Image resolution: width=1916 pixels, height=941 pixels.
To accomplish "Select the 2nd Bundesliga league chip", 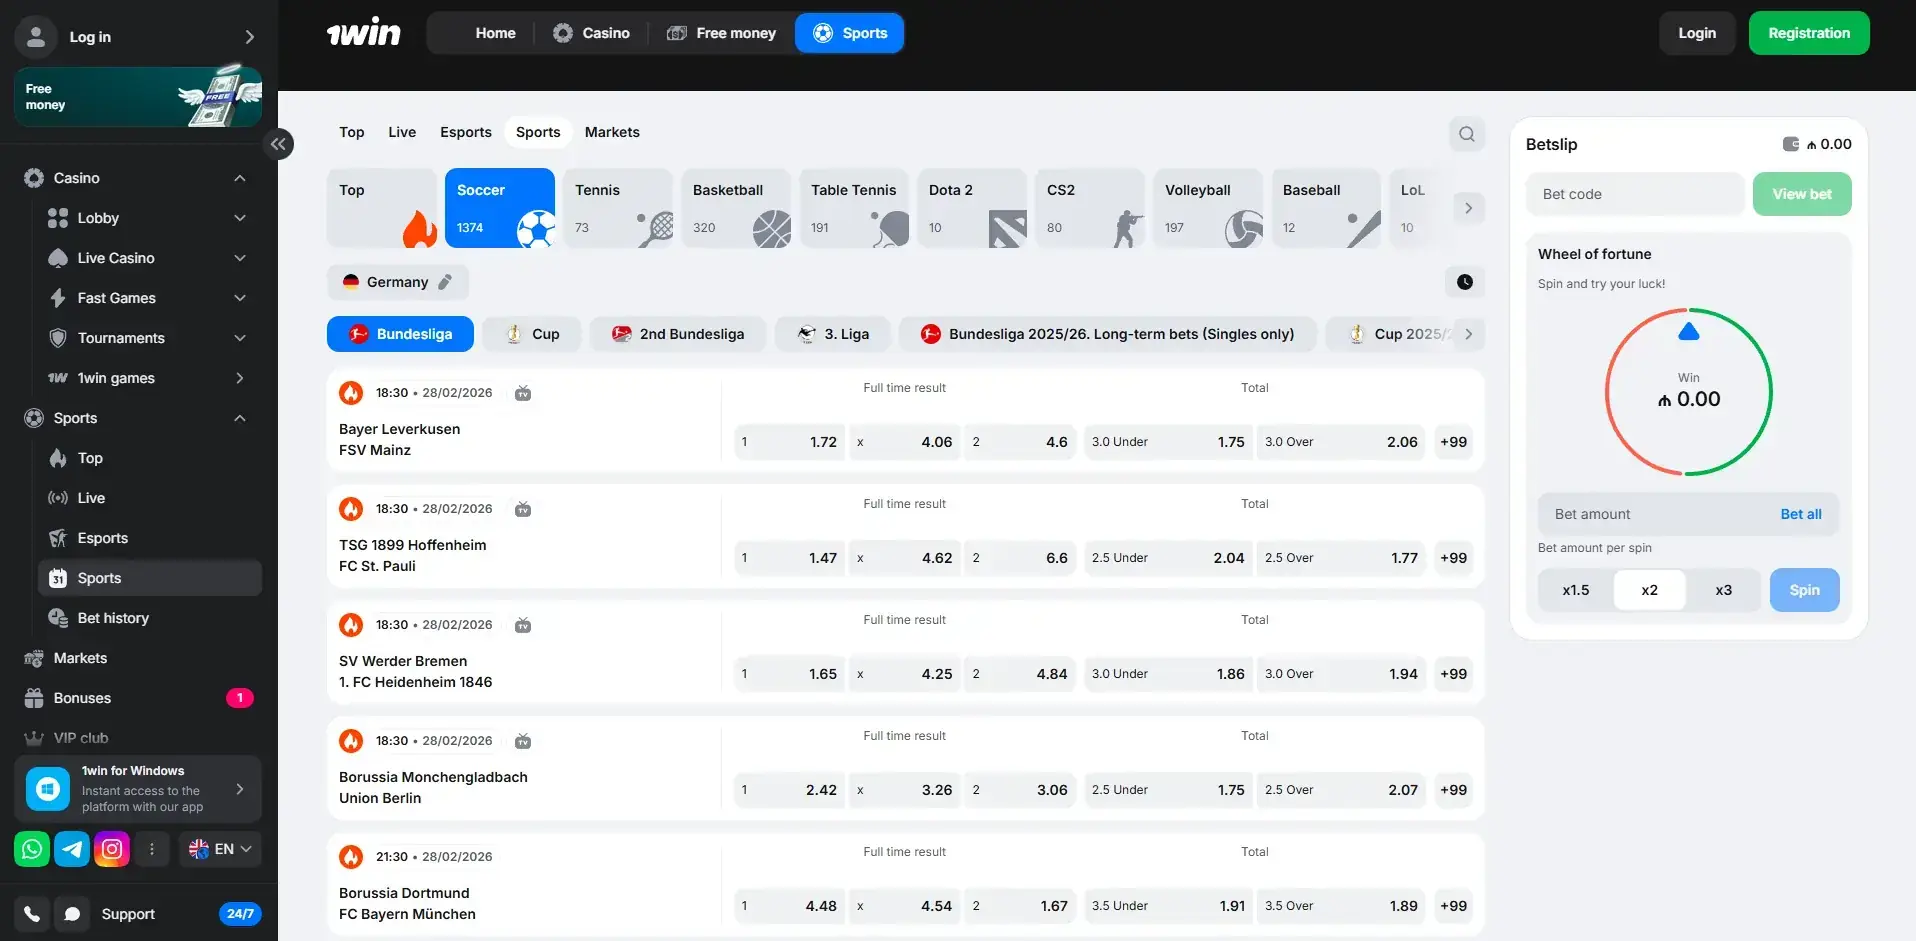I will coord(678,334).
